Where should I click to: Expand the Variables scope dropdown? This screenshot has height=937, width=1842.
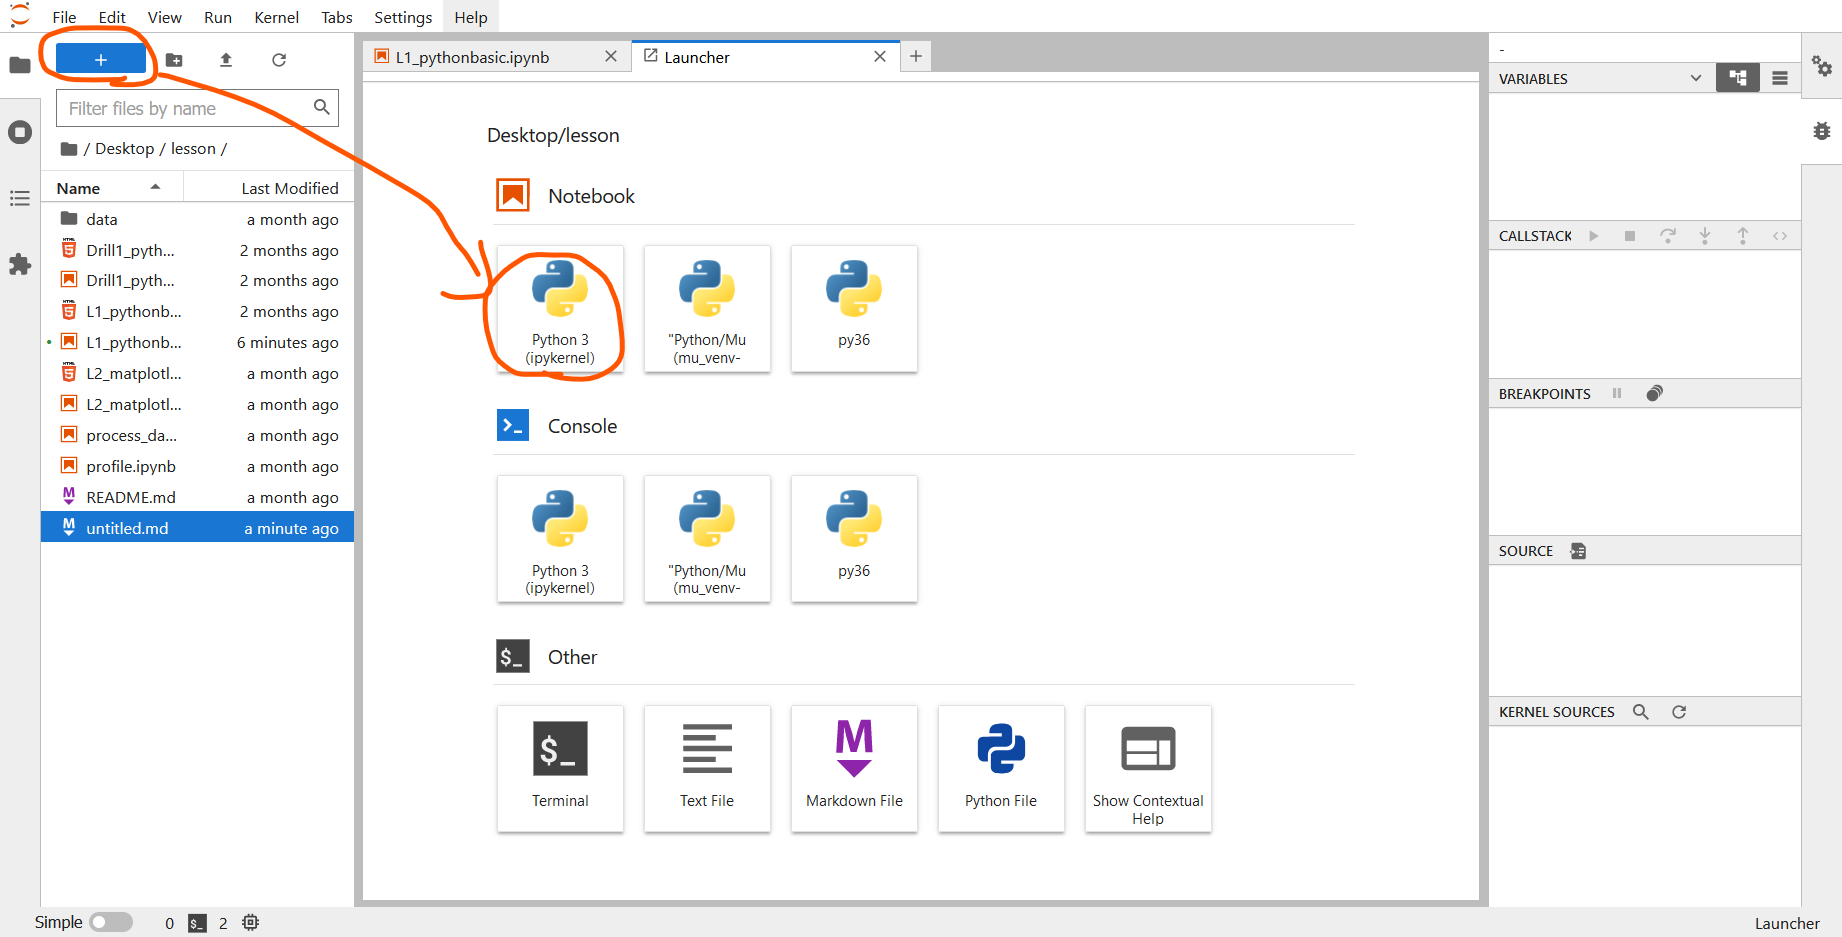pyautogui.click(x=1695, y=78)
